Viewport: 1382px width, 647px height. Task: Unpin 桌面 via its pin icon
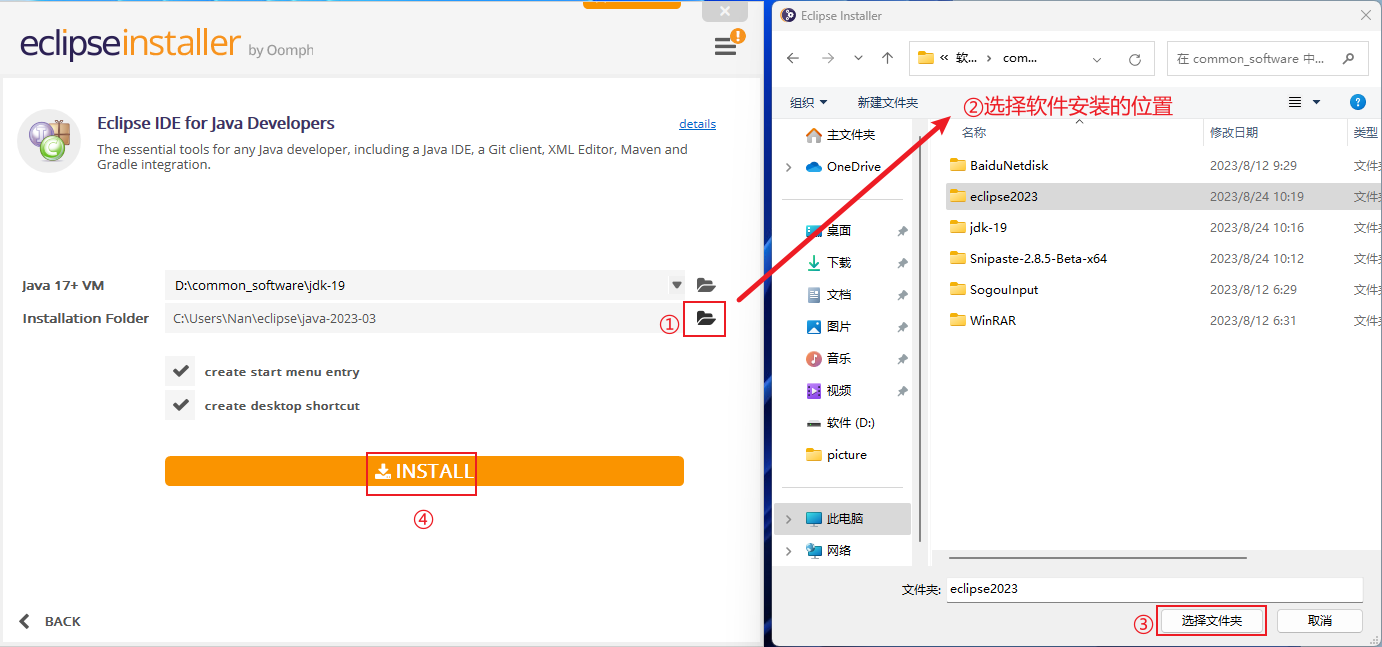click(x=902, y=231)
